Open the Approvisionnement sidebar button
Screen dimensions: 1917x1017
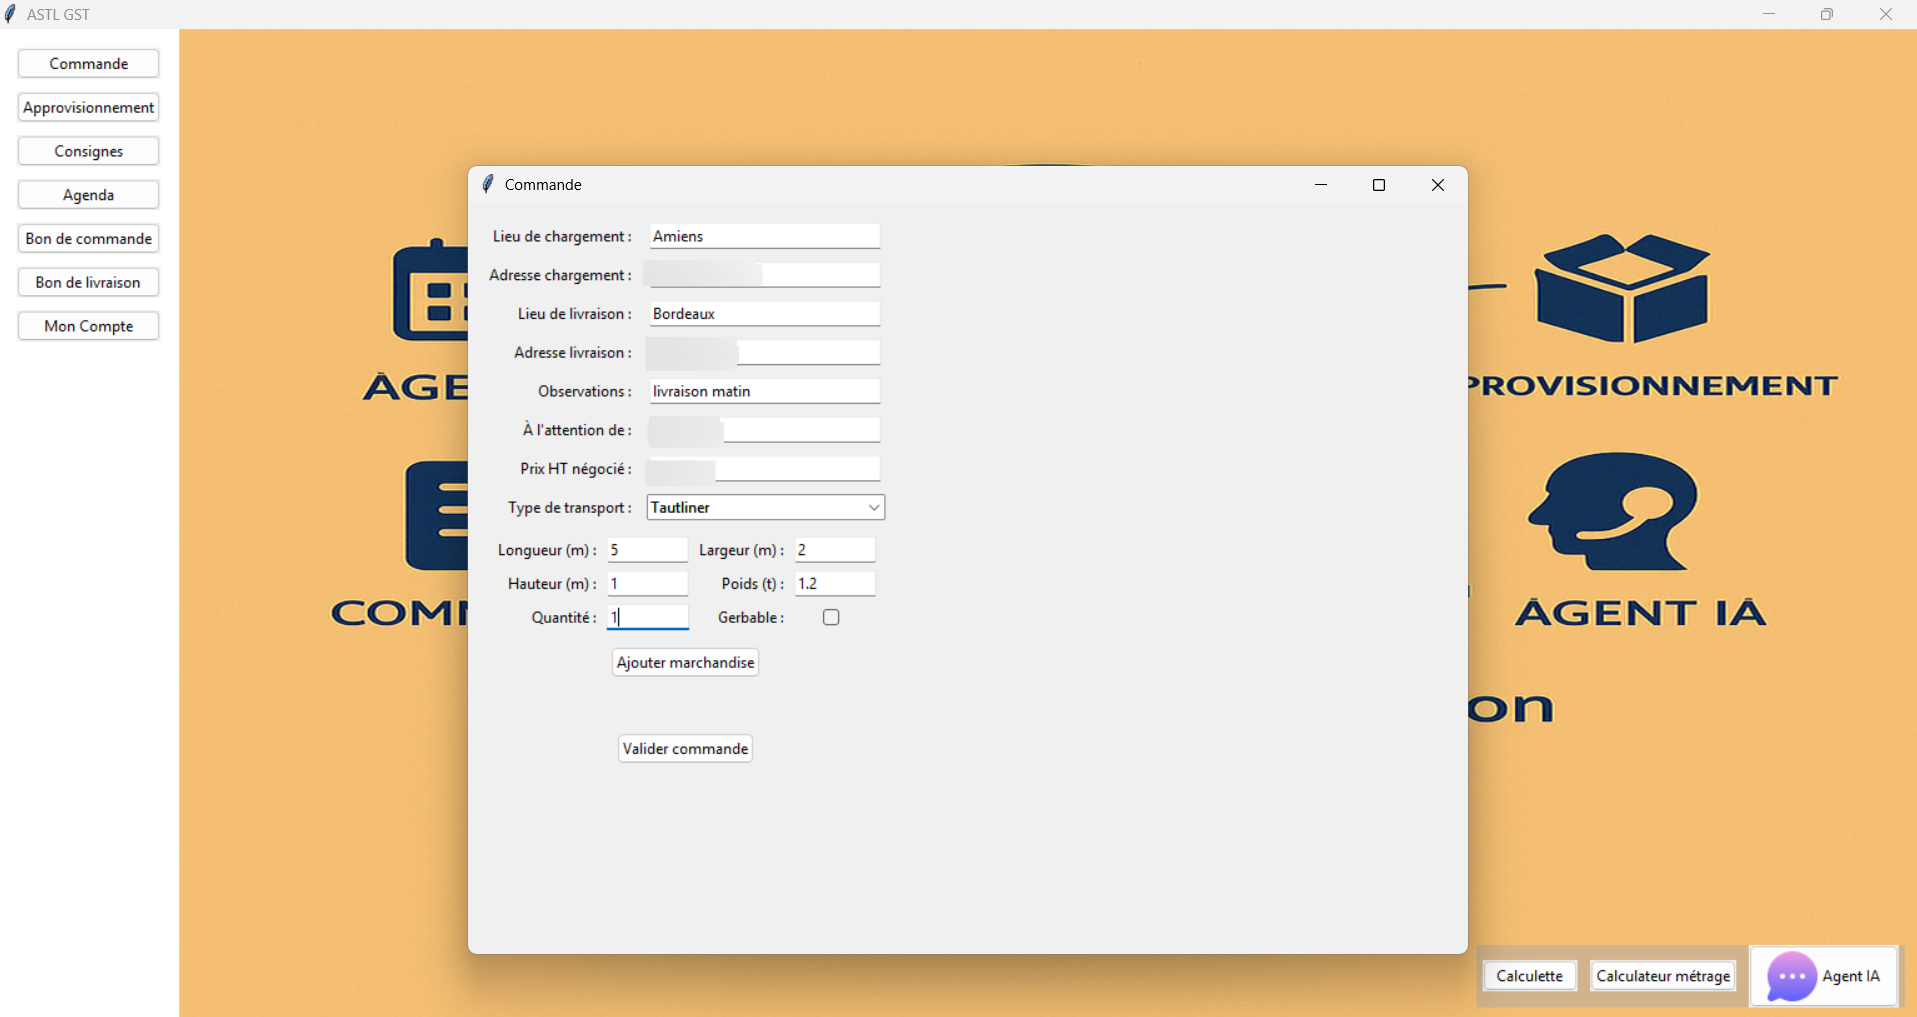tap(88, 107)
